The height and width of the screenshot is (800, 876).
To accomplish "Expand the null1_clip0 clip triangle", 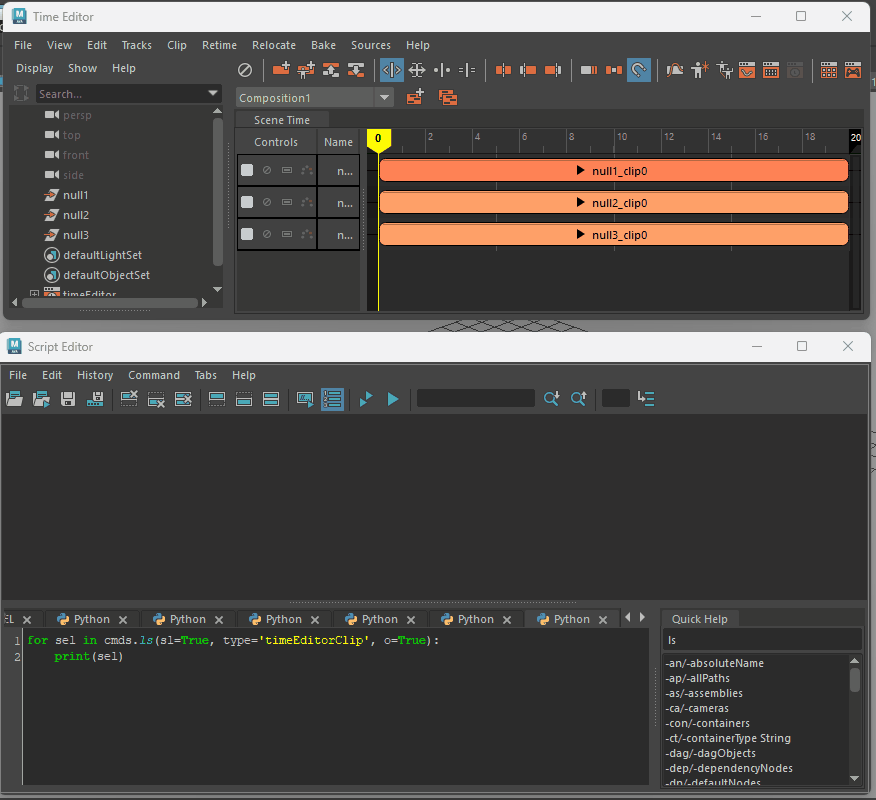I will tap(581, 171).
